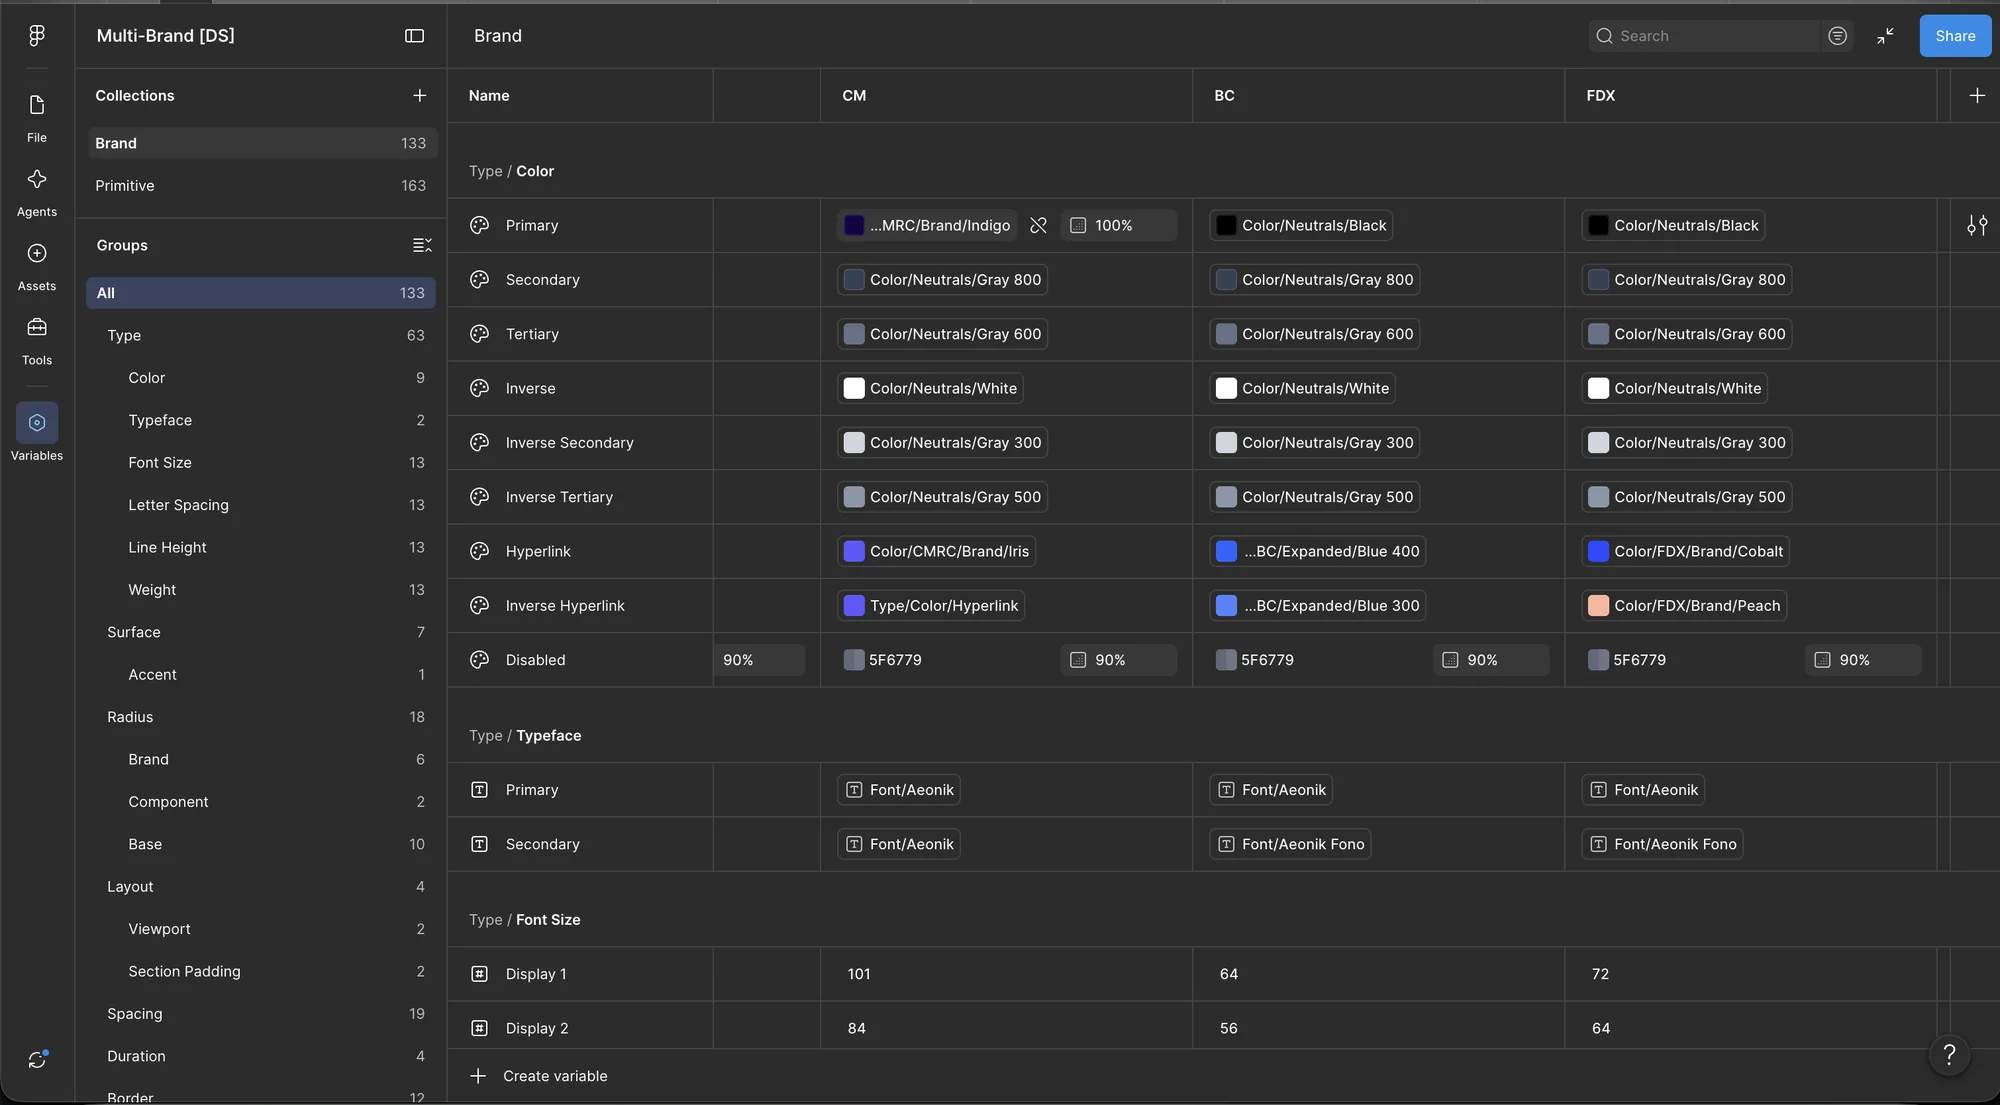Open variable settings icon on Primary row
This screenshot has width=2000, height=1105.
[1977, 225]
